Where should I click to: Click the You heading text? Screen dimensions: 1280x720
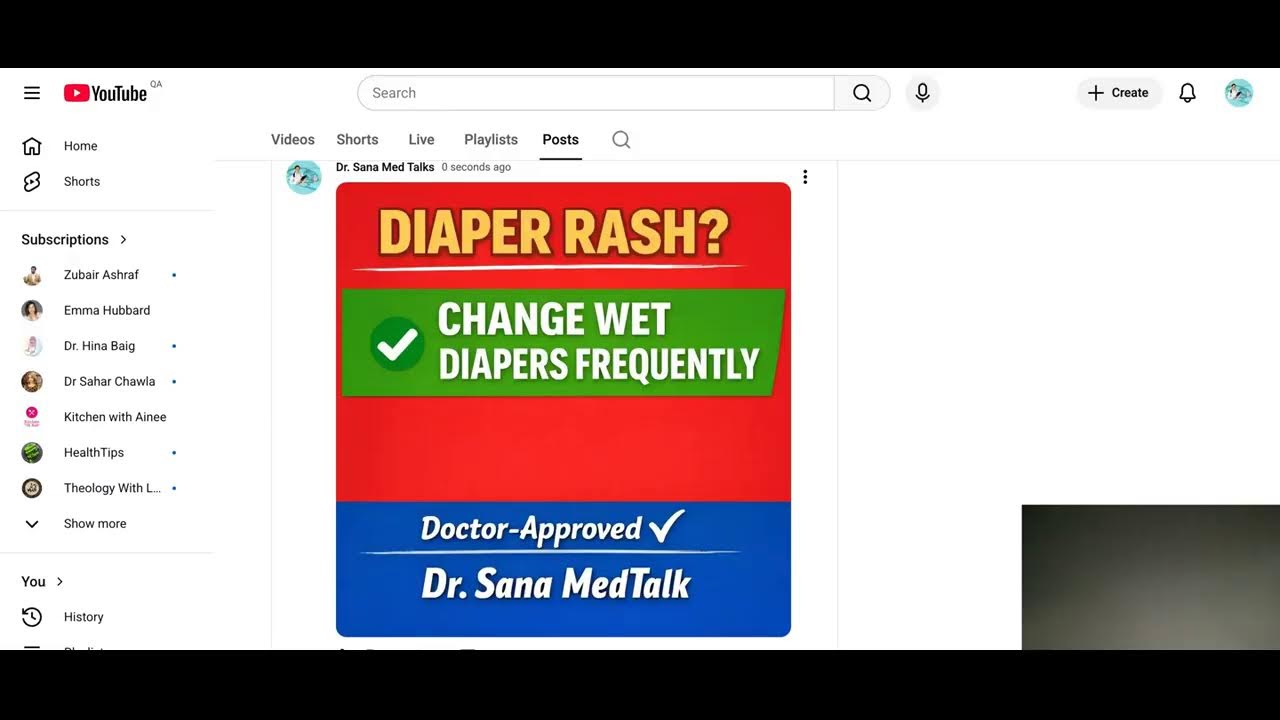point(33,582)
